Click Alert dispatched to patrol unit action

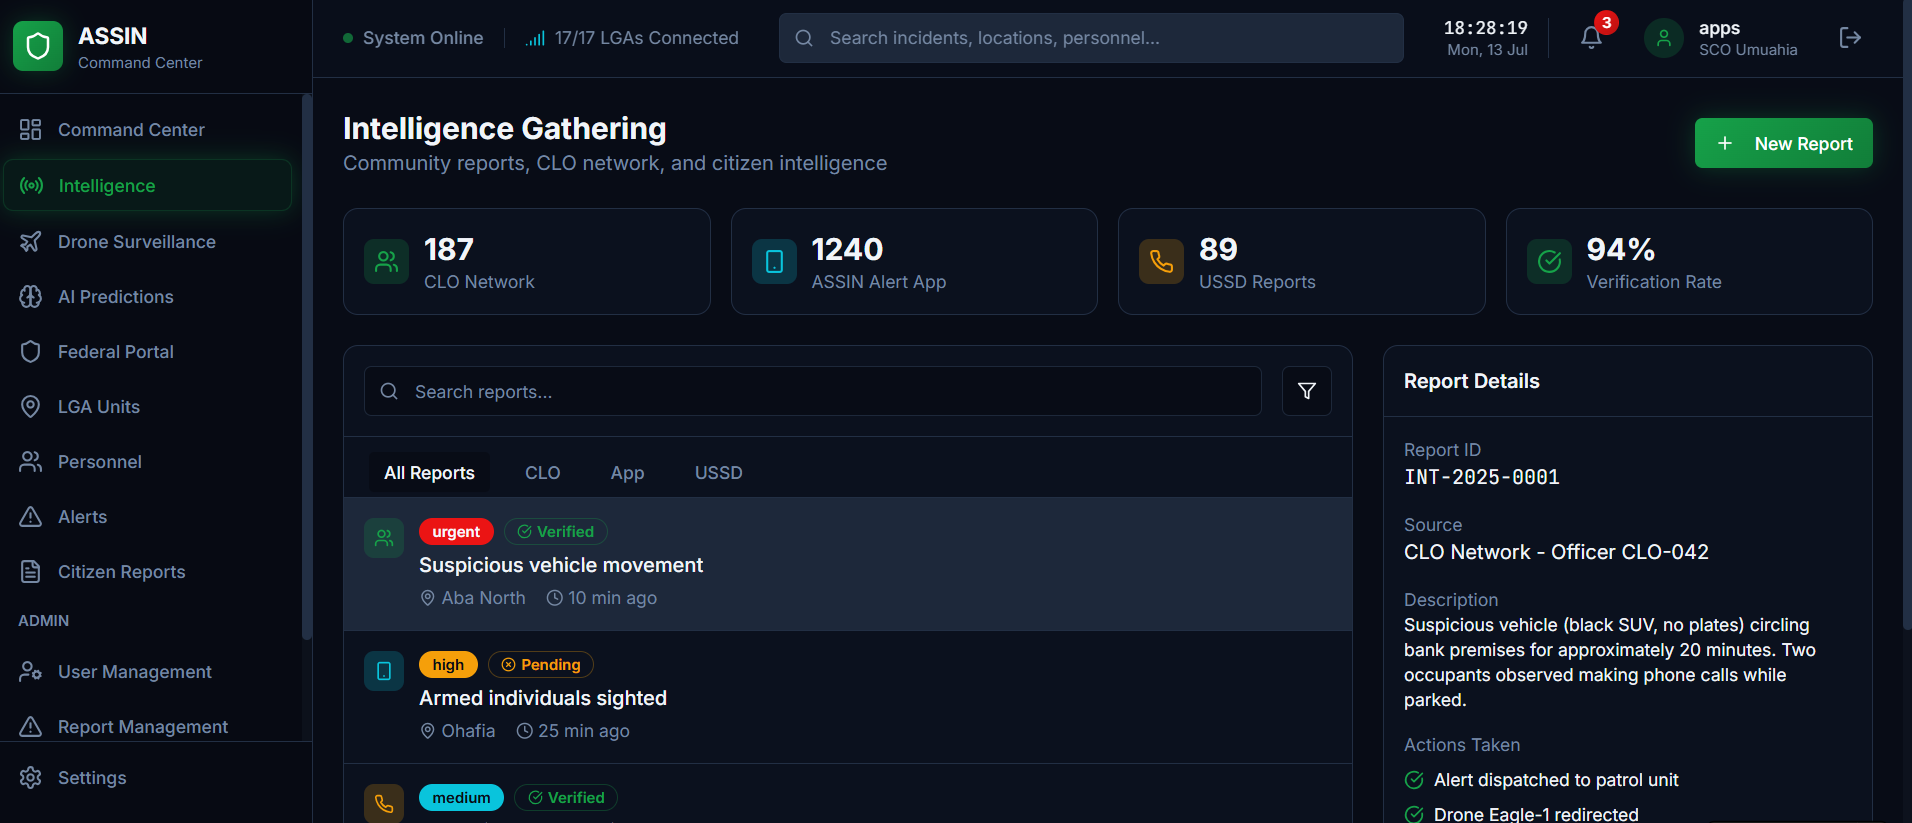coord(1556,780)
